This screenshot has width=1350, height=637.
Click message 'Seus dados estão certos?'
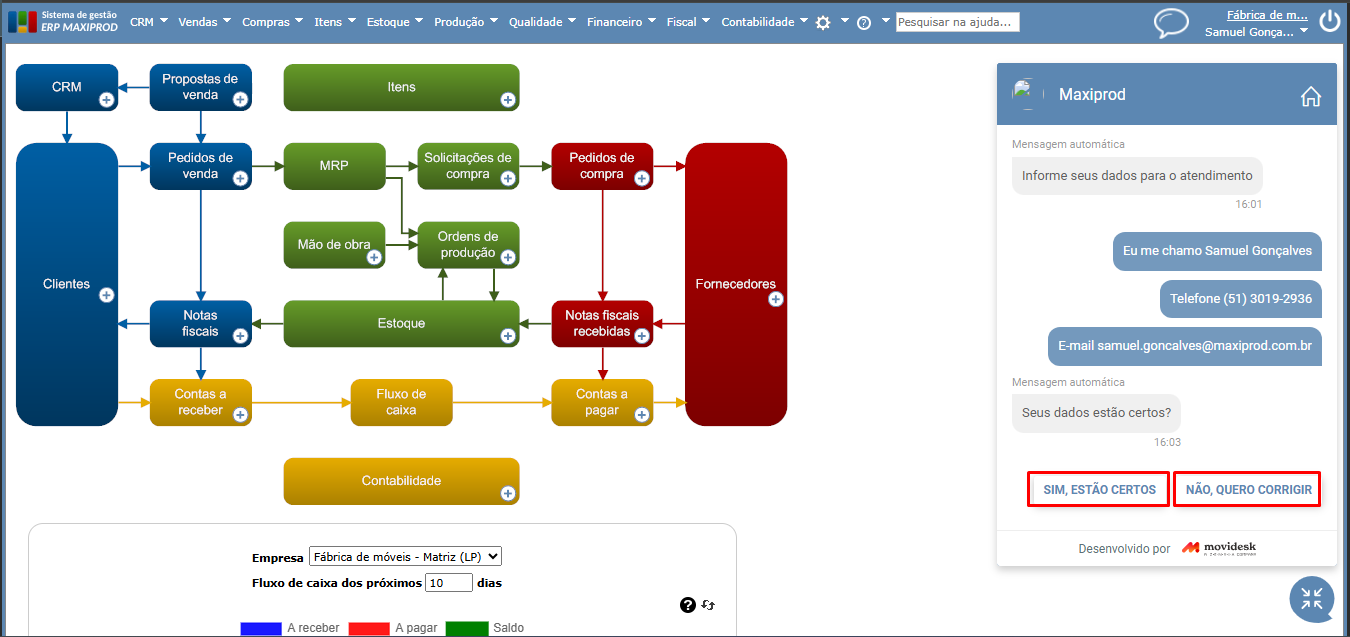pos(1097,413)
